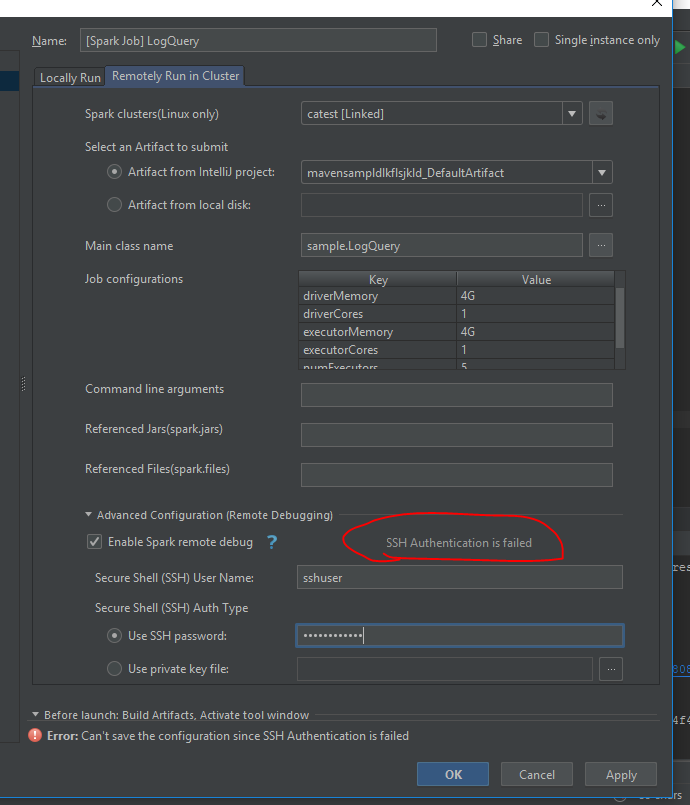The height and width of the screenshot is (805, 690).
Task: Select the Remotely Run in Cluster tab
Action: [x=174, y=77]
